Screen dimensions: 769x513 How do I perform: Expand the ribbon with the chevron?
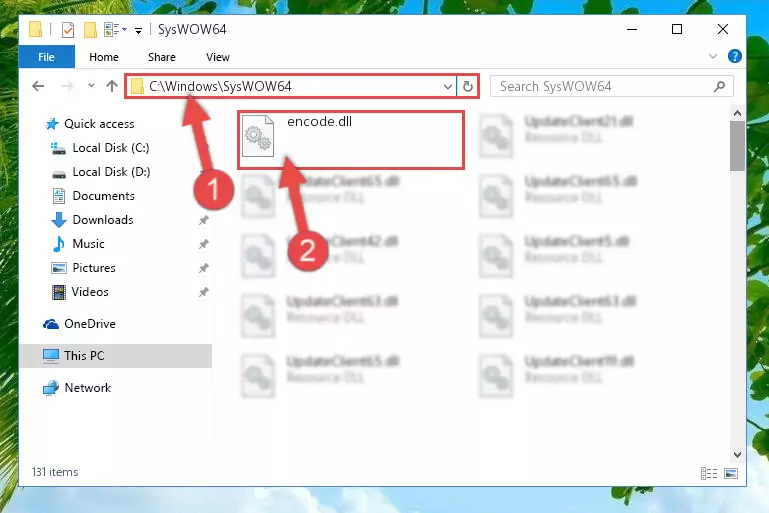point(713,56)
